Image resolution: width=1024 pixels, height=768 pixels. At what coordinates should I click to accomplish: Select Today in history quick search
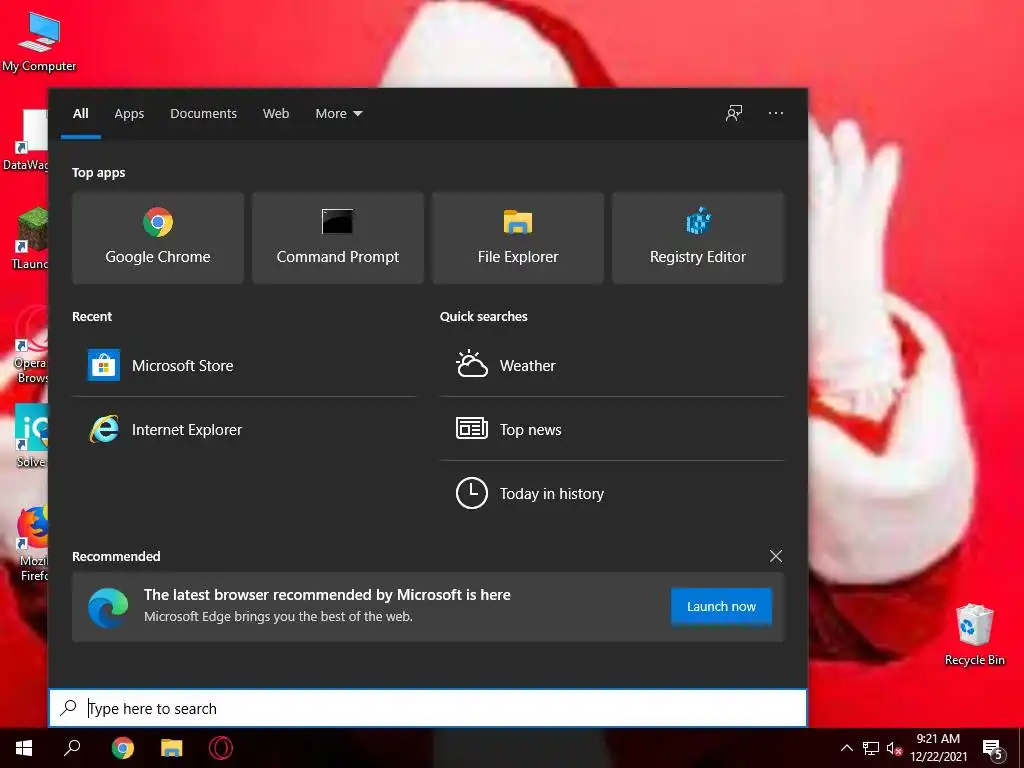pyautogui.click(x=612, y=494)
